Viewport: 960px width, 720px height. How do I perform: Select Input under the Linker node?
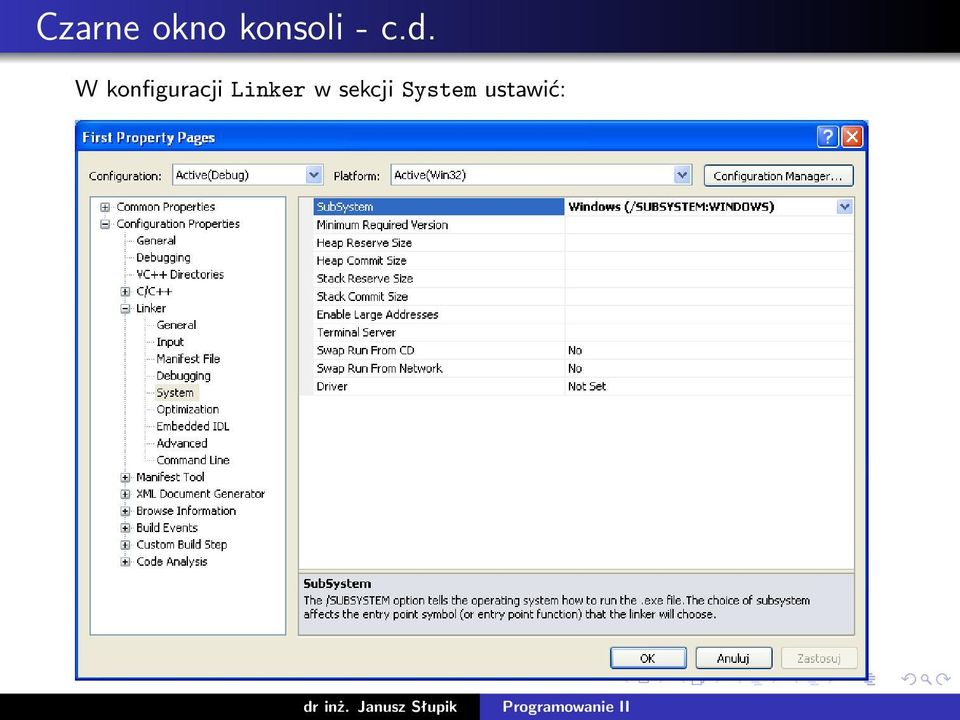170,342
